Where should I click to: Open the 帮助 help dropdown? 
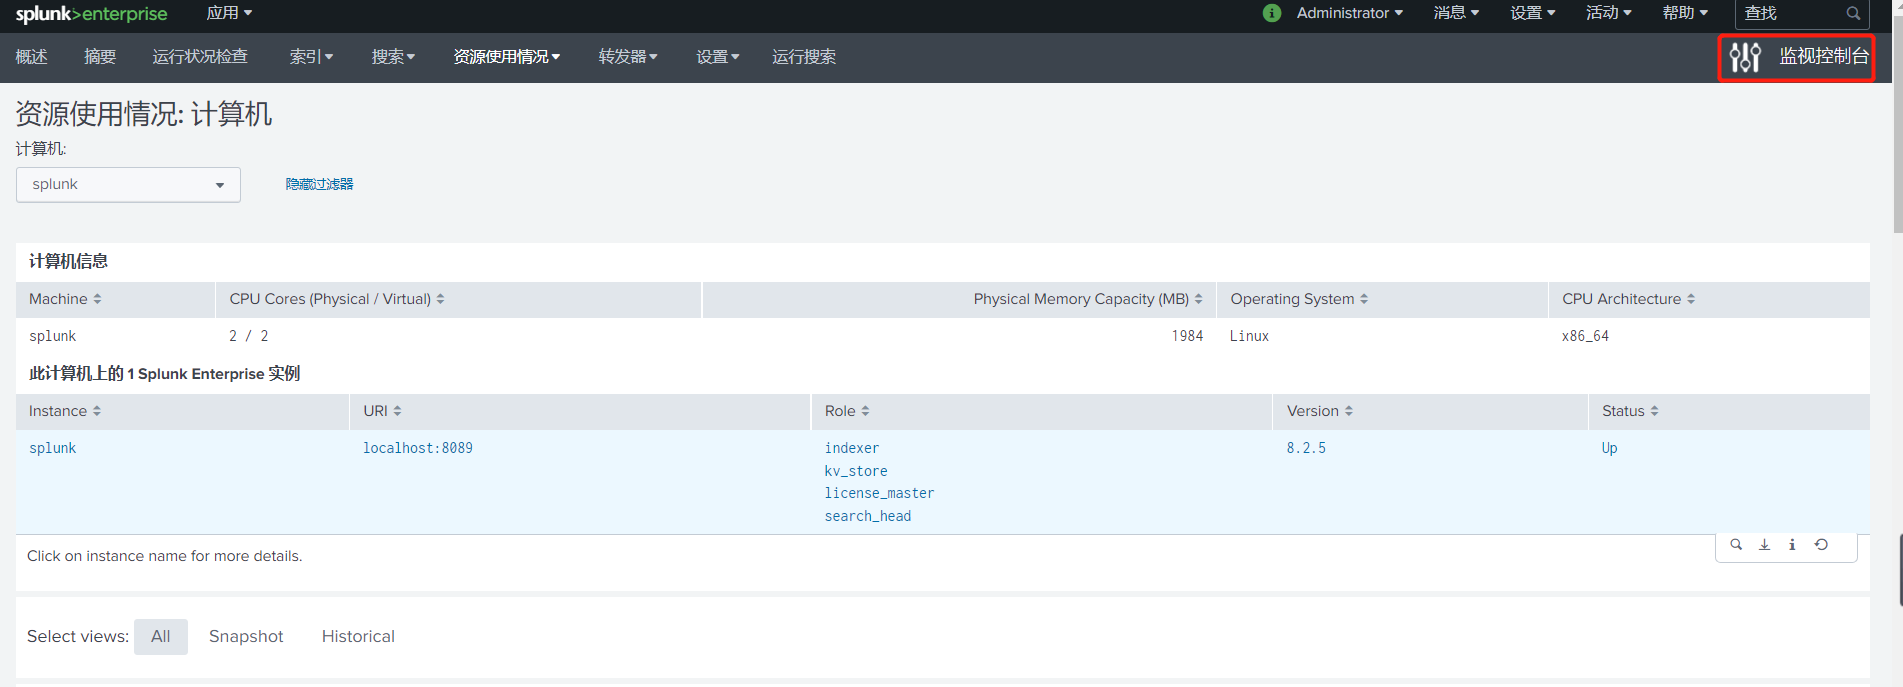tap(1685, 13)
